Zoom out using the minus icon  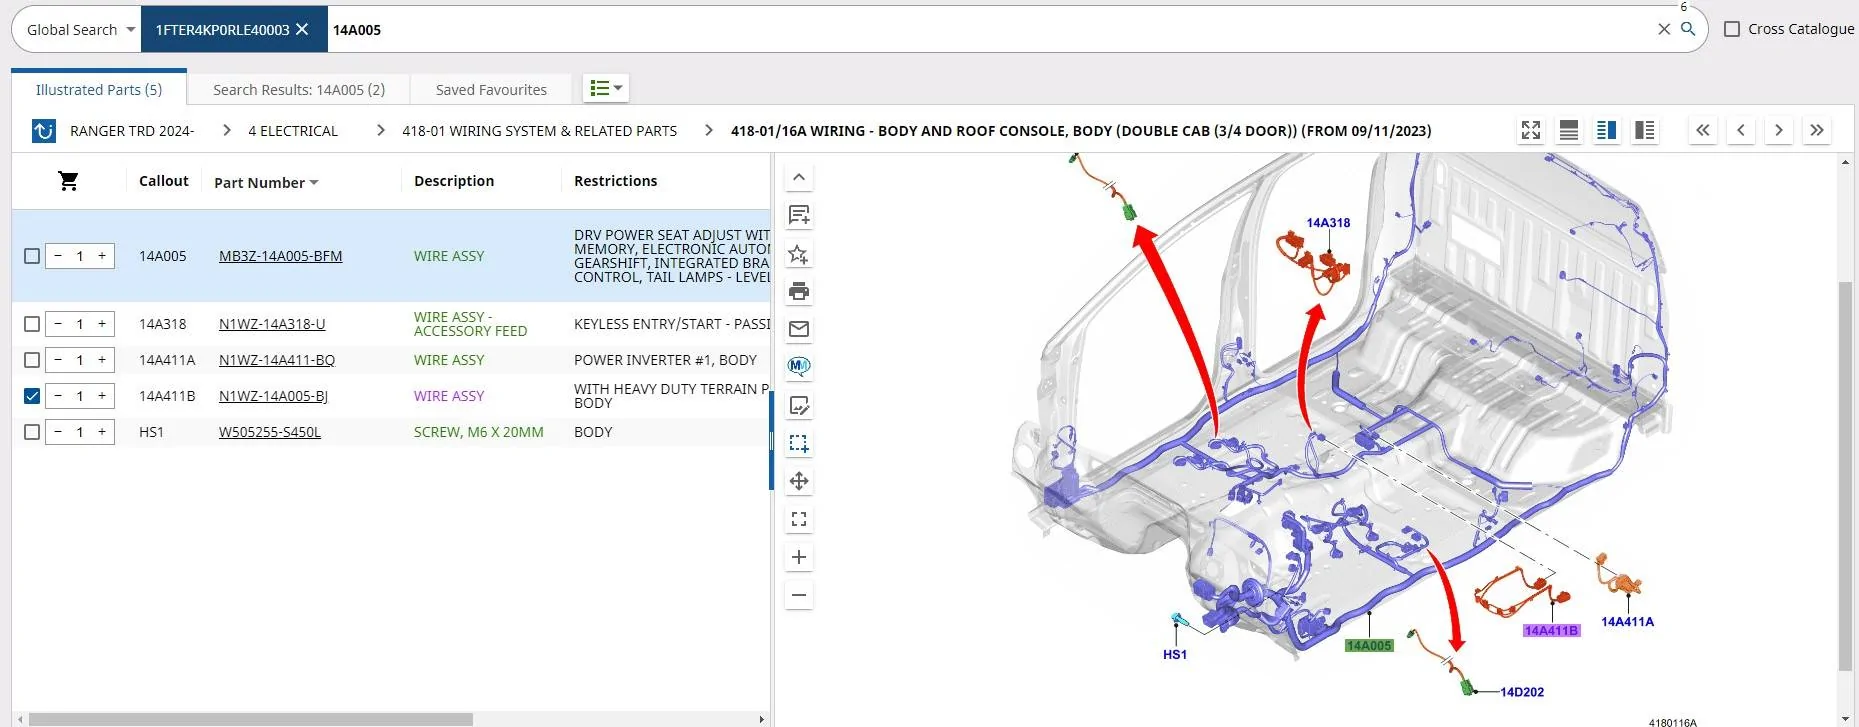[x=799, y=595]
